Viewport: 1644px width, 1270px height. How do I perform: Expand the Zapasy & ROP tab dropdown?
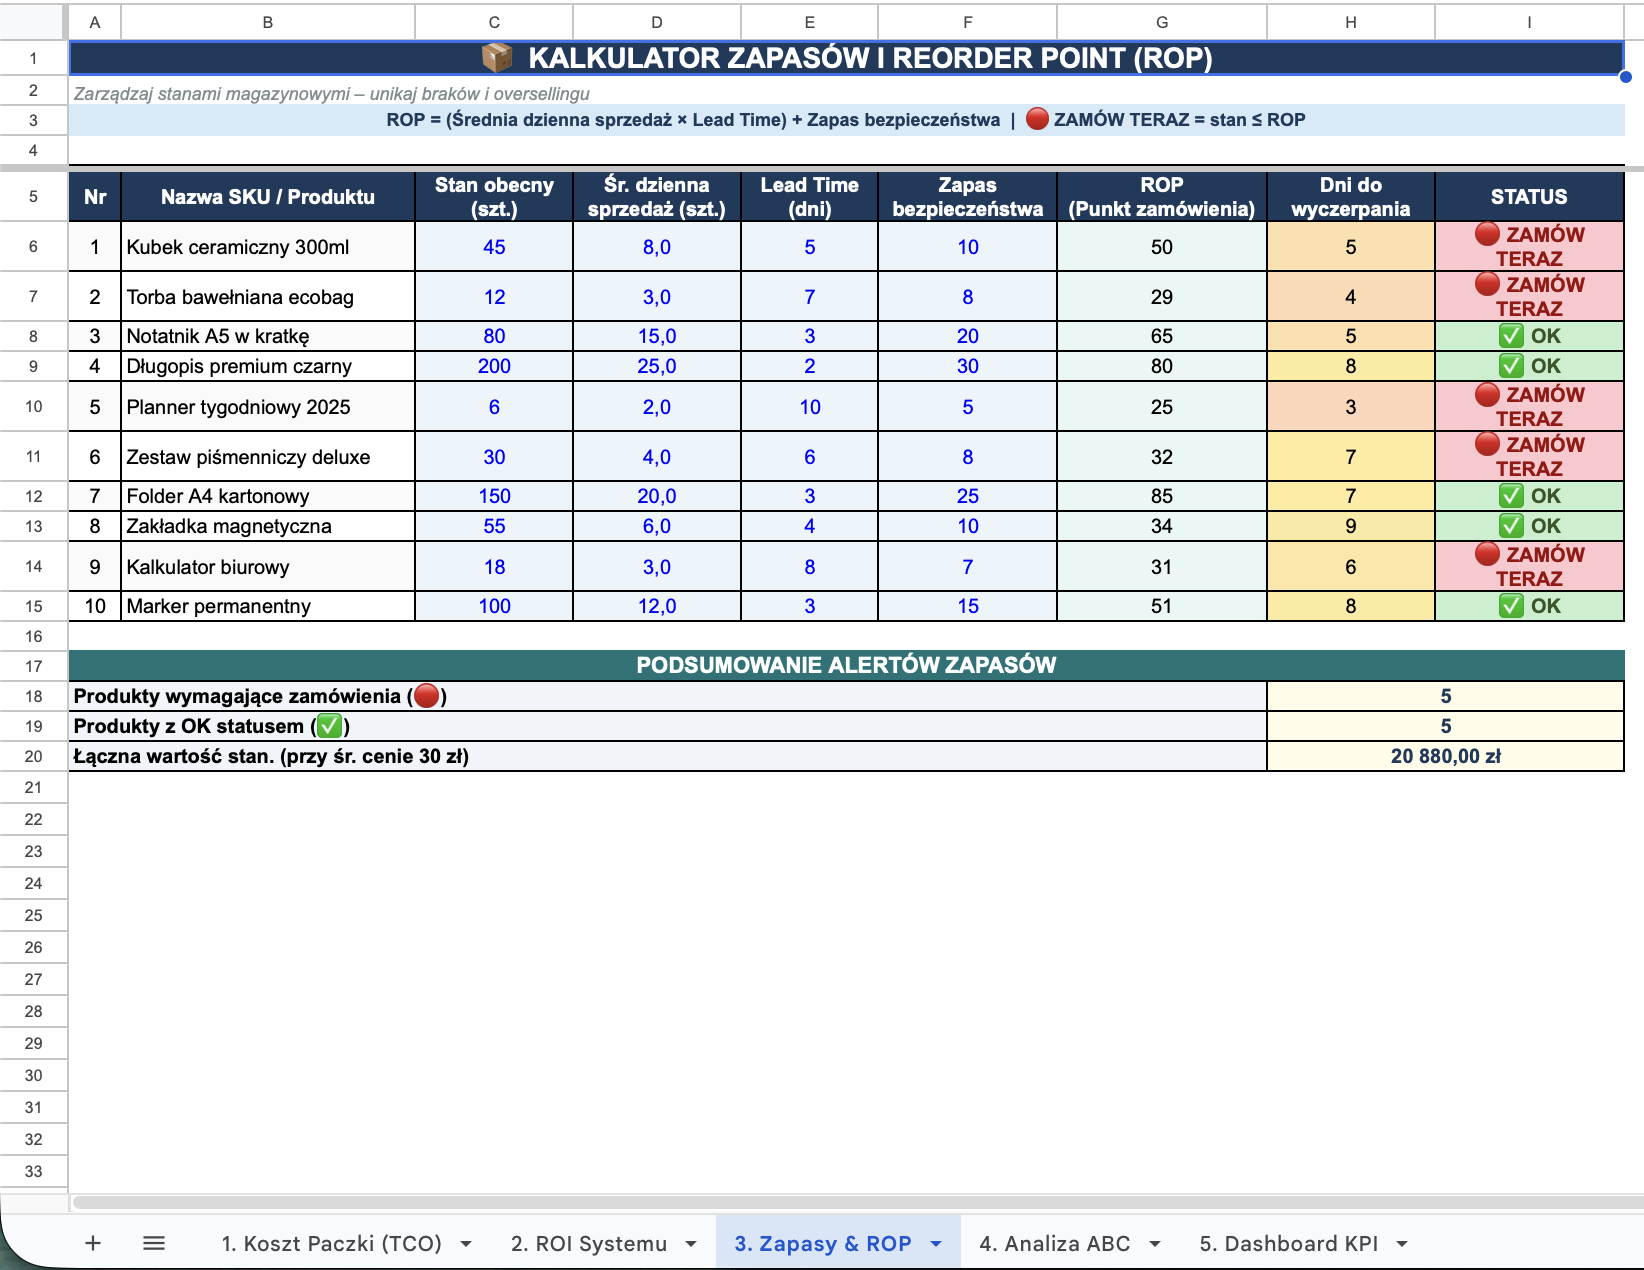[936, 1244]
